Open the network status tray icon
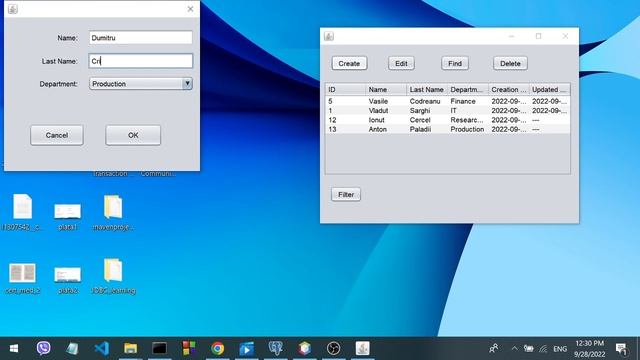This screenshot has width=640, height=360. point(543,349)
